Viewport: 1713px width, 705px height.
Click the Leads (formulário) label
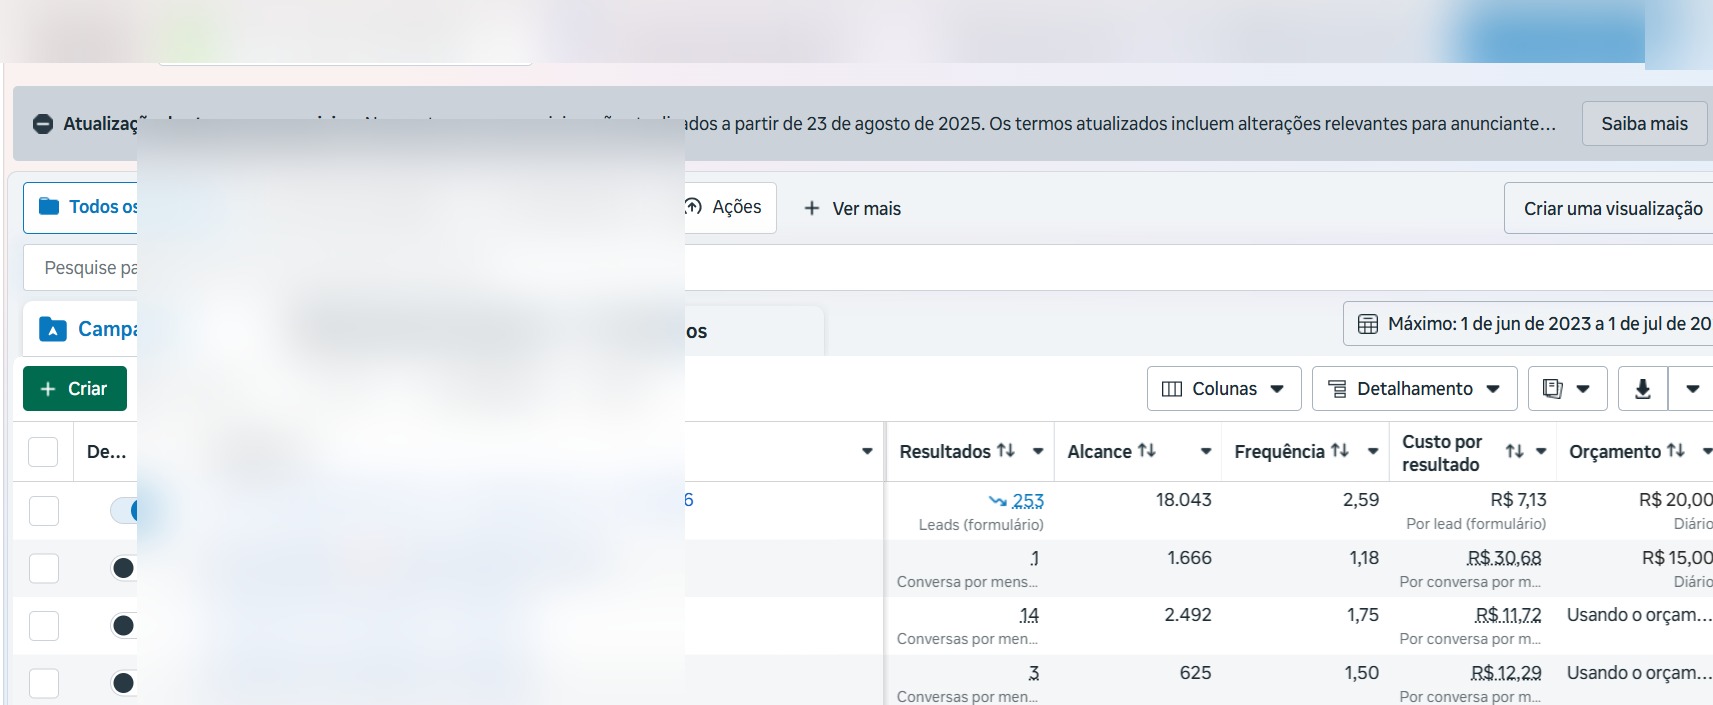point(981,524)
